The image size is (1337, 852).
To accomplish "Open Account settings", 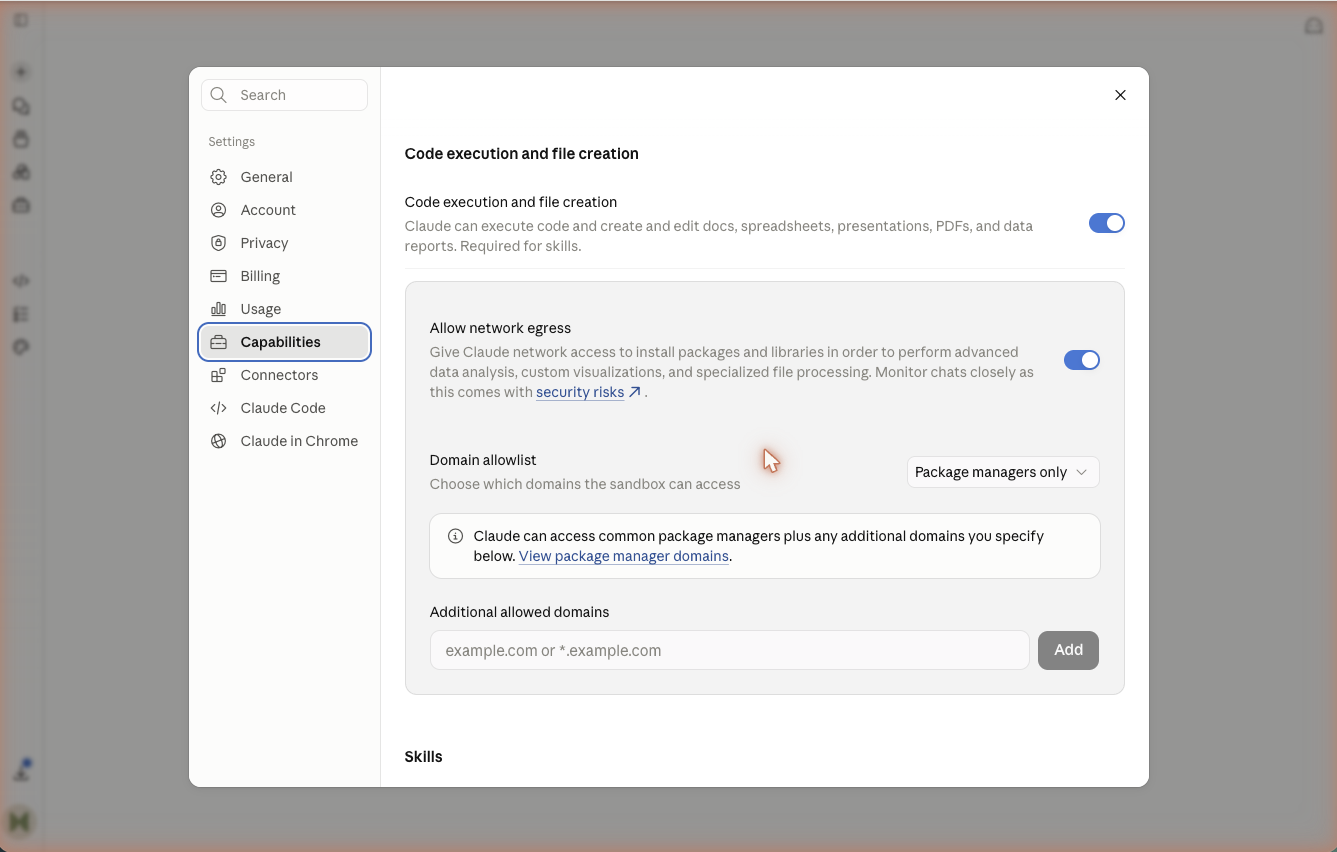I will pyautogui.click(x=284, y=210).
